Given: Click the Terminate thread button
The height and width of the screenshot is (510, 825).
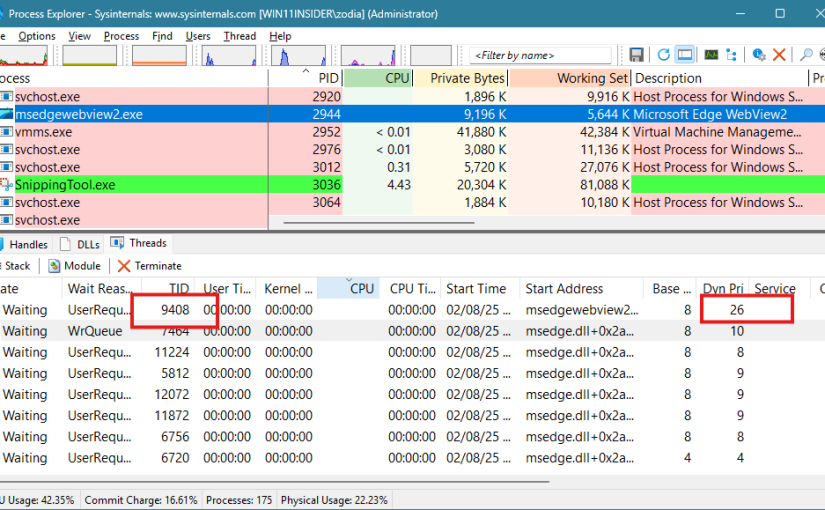Looking at the screenshot, I should point(150,266).
